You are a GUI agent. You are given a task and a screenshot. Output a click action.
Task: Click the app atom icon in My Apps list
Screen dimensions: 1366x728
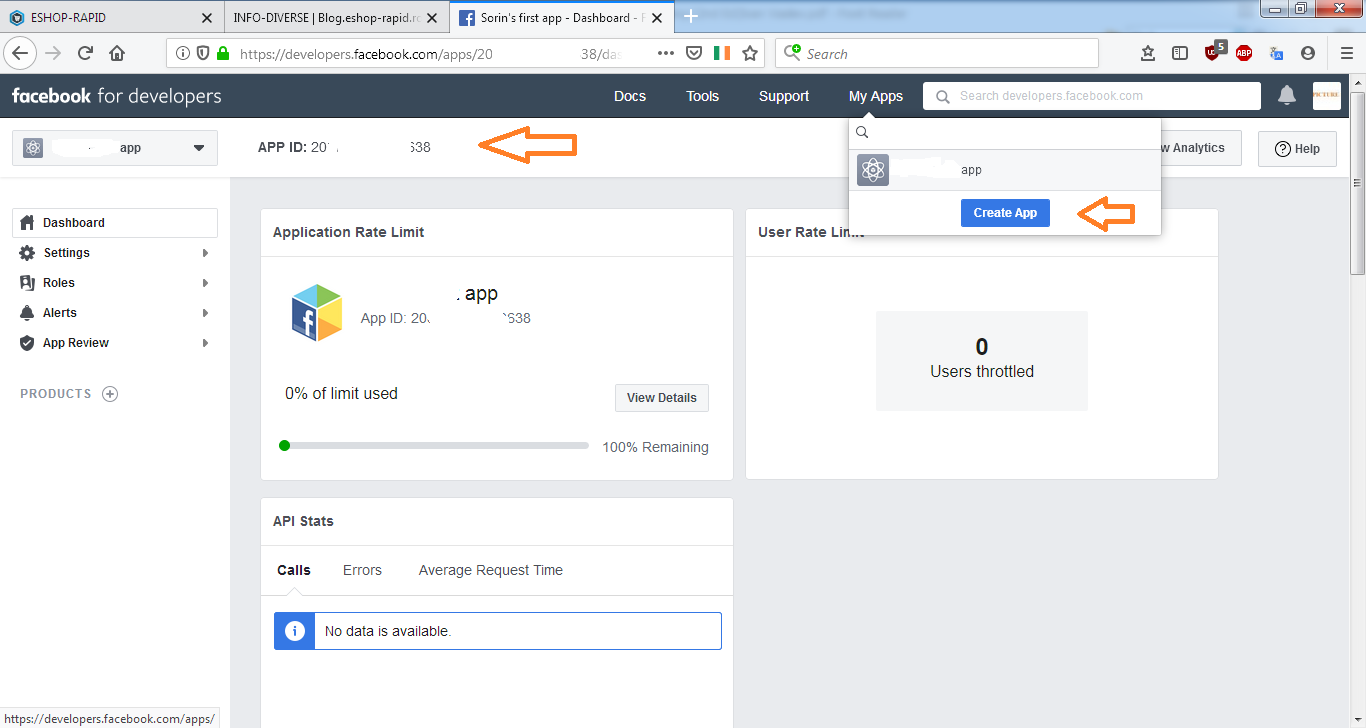[873, 170]
